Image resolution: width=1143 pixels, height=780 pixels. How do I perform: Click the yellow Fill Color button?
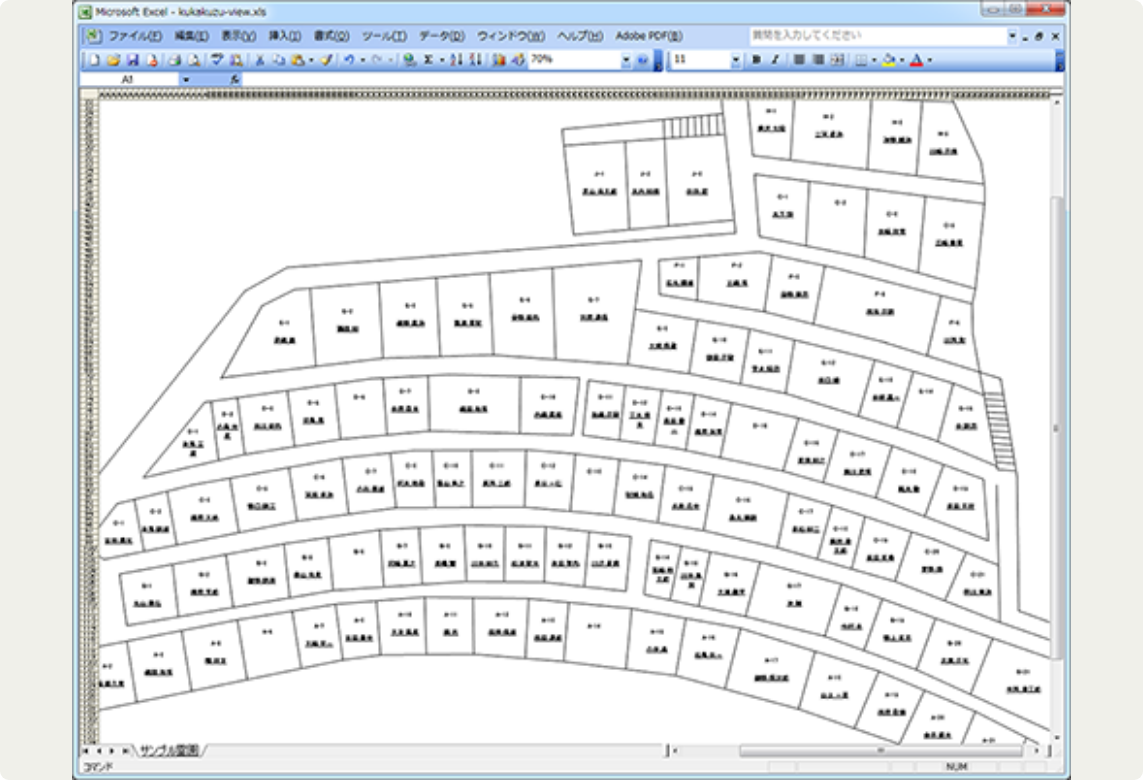click(887, 60)
